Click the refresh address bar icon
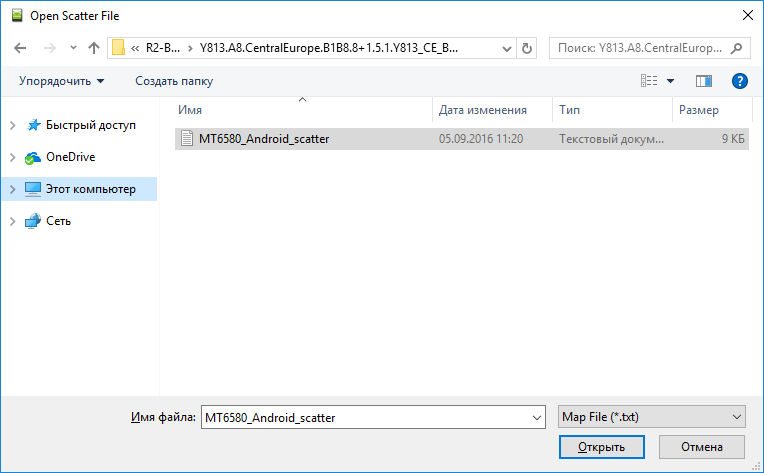764x473 pixels. click(x=528, y=47)
